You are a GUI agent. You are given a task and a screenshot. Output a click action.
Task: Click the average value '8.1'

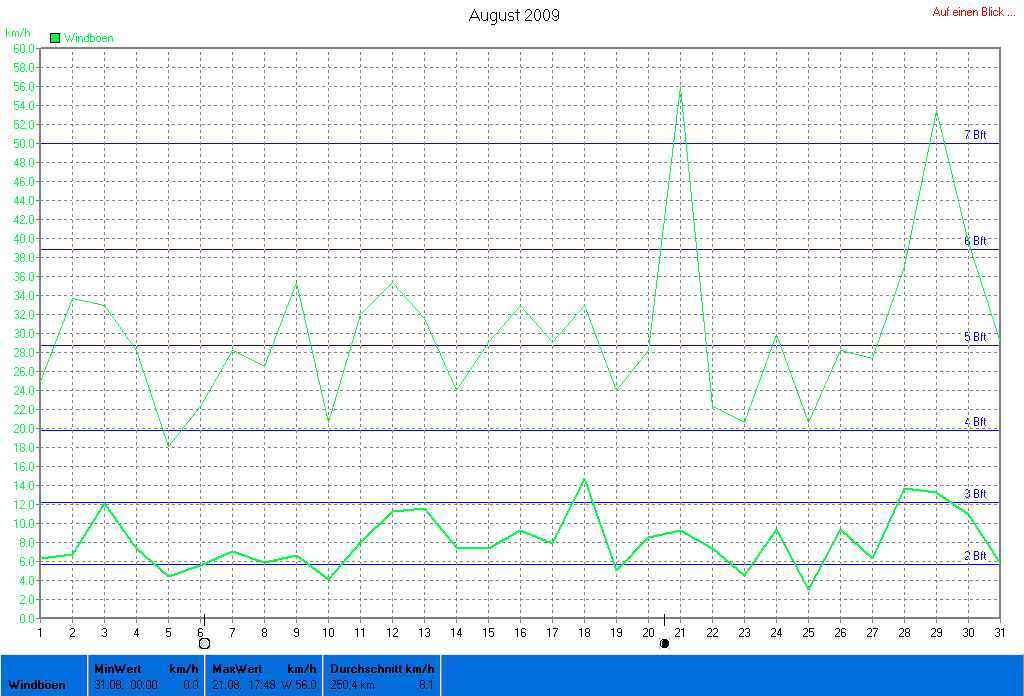[426, 685]
